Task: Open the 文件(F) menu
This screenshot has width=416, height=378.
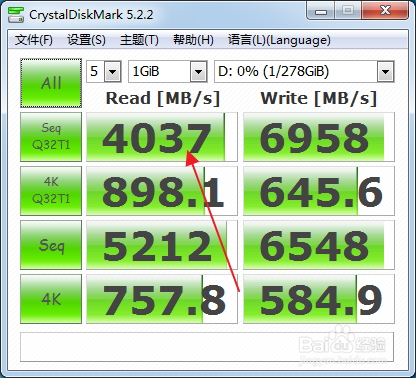Action: [34, 40]
